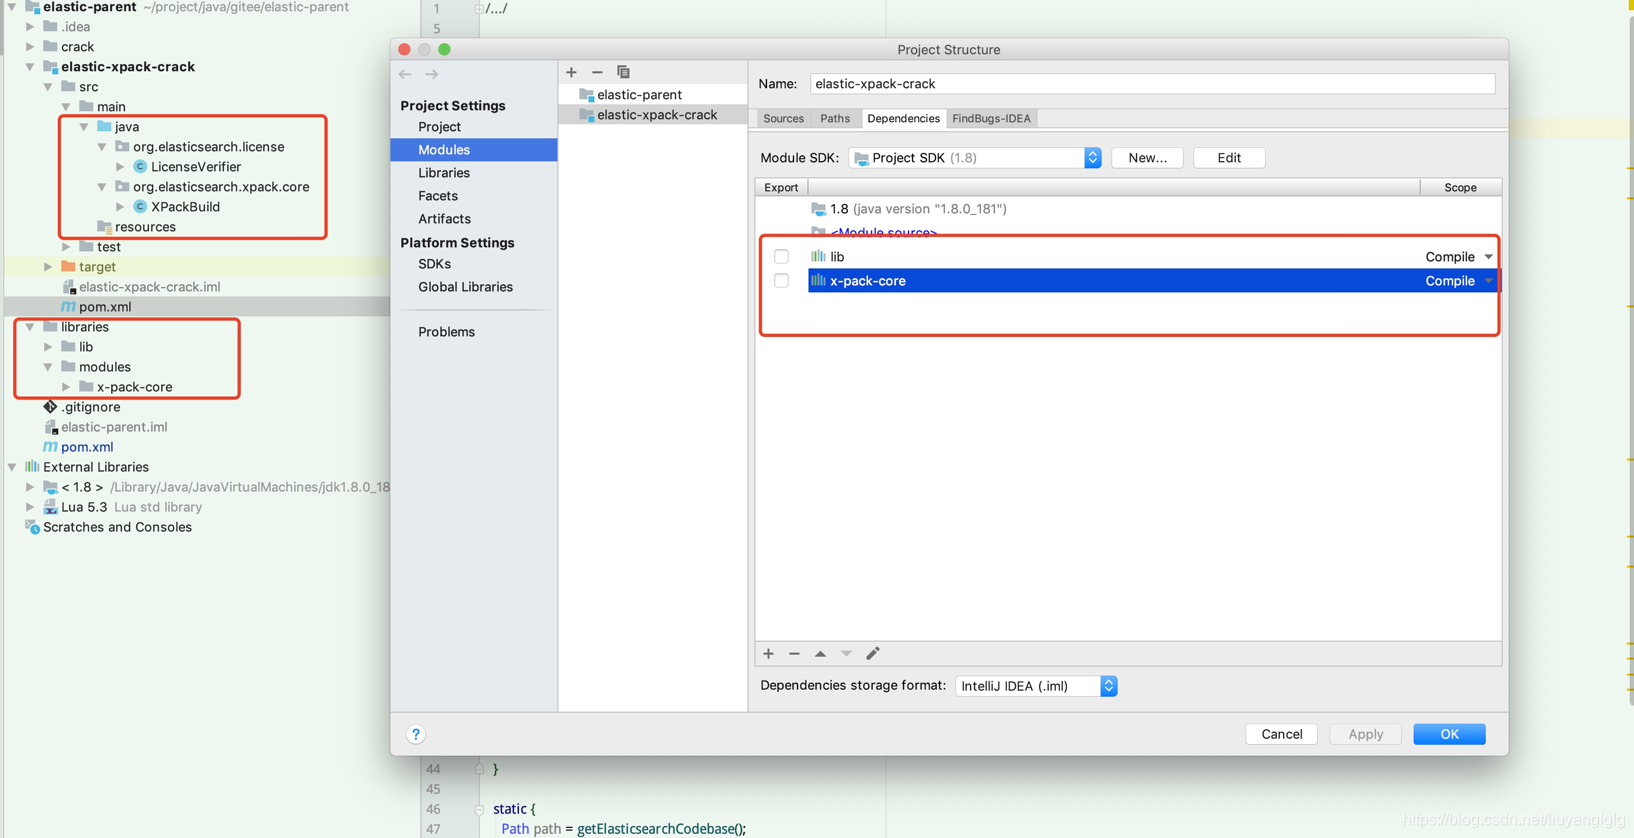The width and height of the screenshot is (1634, 838).
Task: Toggle the Export checkbox for x-pack-core
Action: [x=781, y=281]
